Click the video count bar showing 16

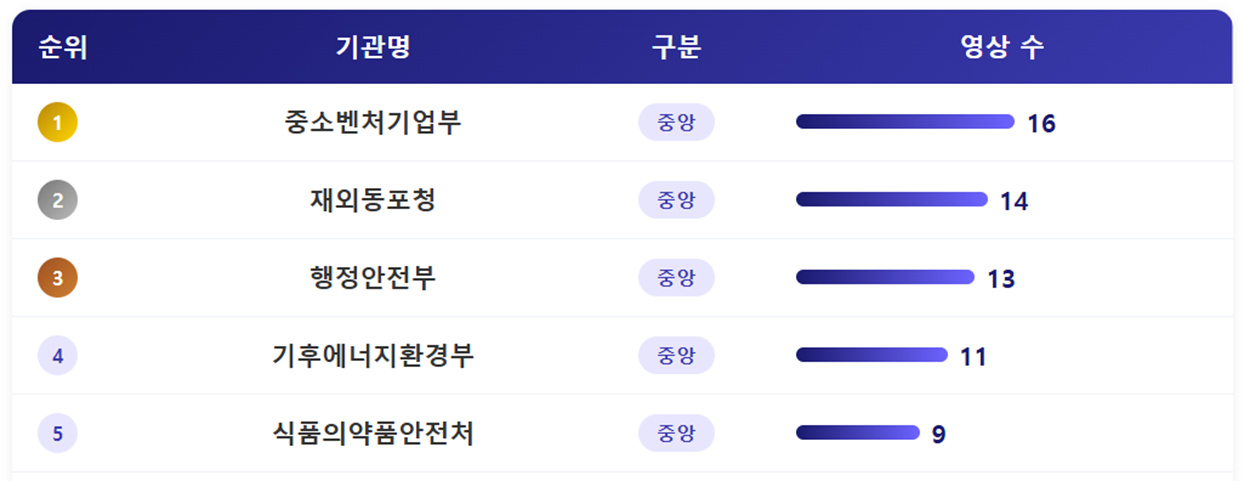pos(905,122)
